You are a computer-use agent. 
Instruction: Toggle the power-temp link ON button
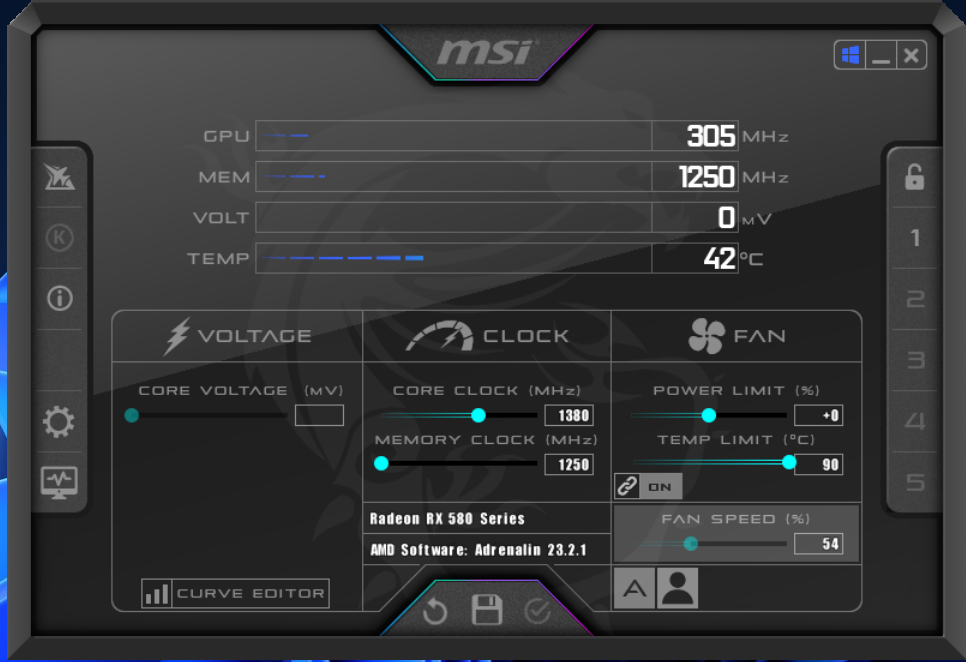click(x=648, y=486)
